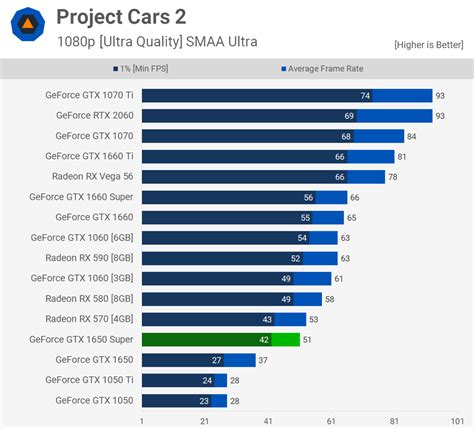This screenshot has width=474, height=428.
Task: Click the Average Frame Rate legend square
Action: (284, 69)
